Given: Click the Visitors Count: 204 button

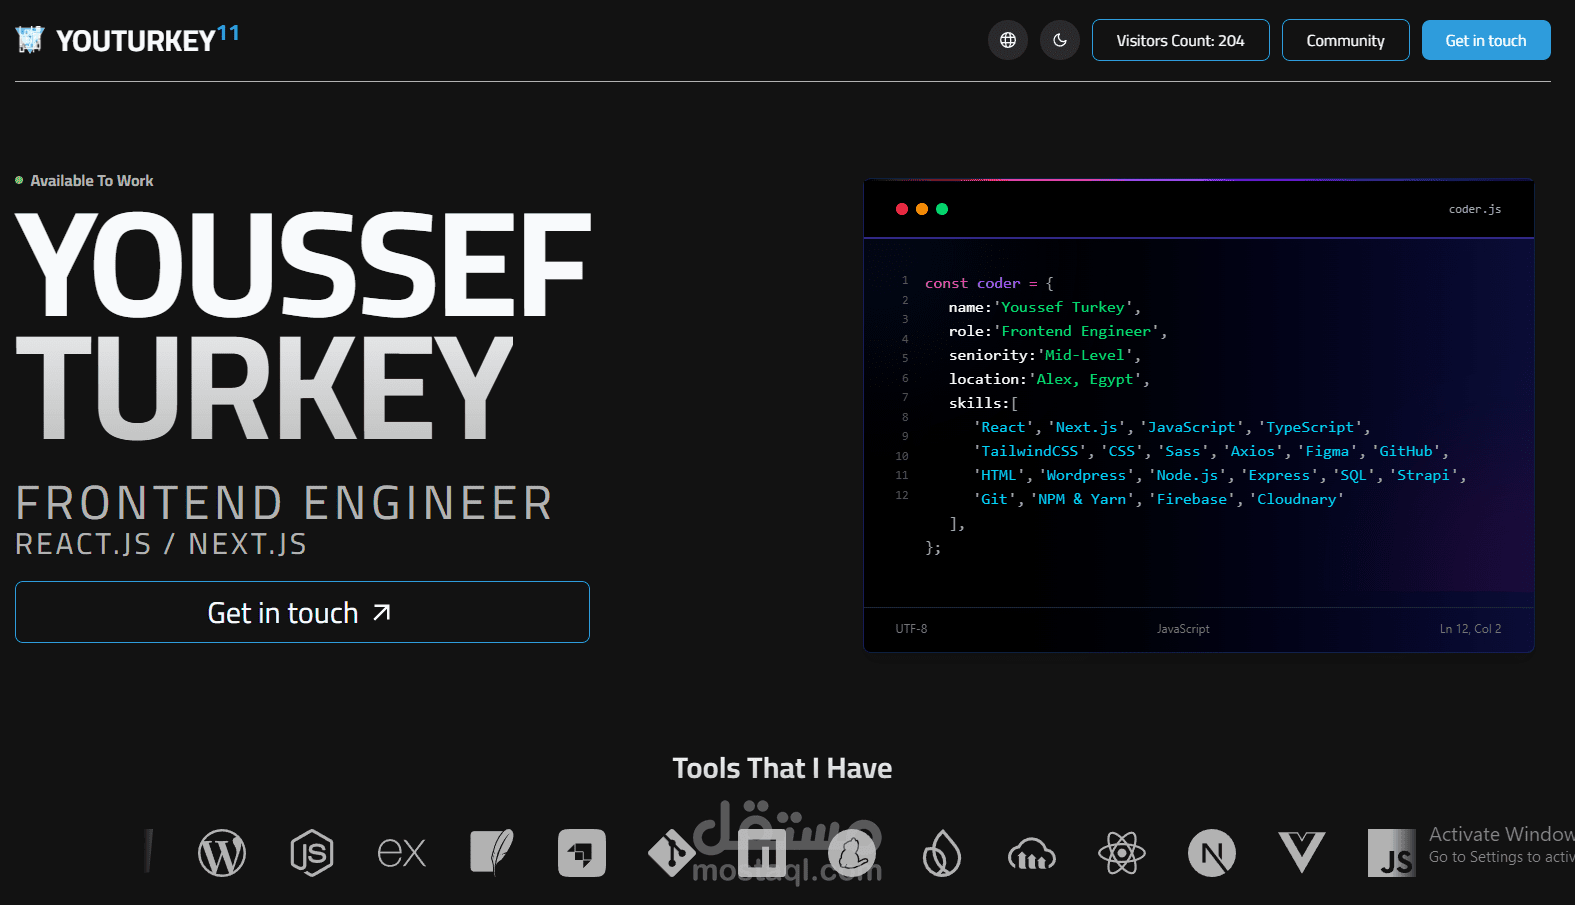Looking at the screenshot, I should pos(1180,40).
